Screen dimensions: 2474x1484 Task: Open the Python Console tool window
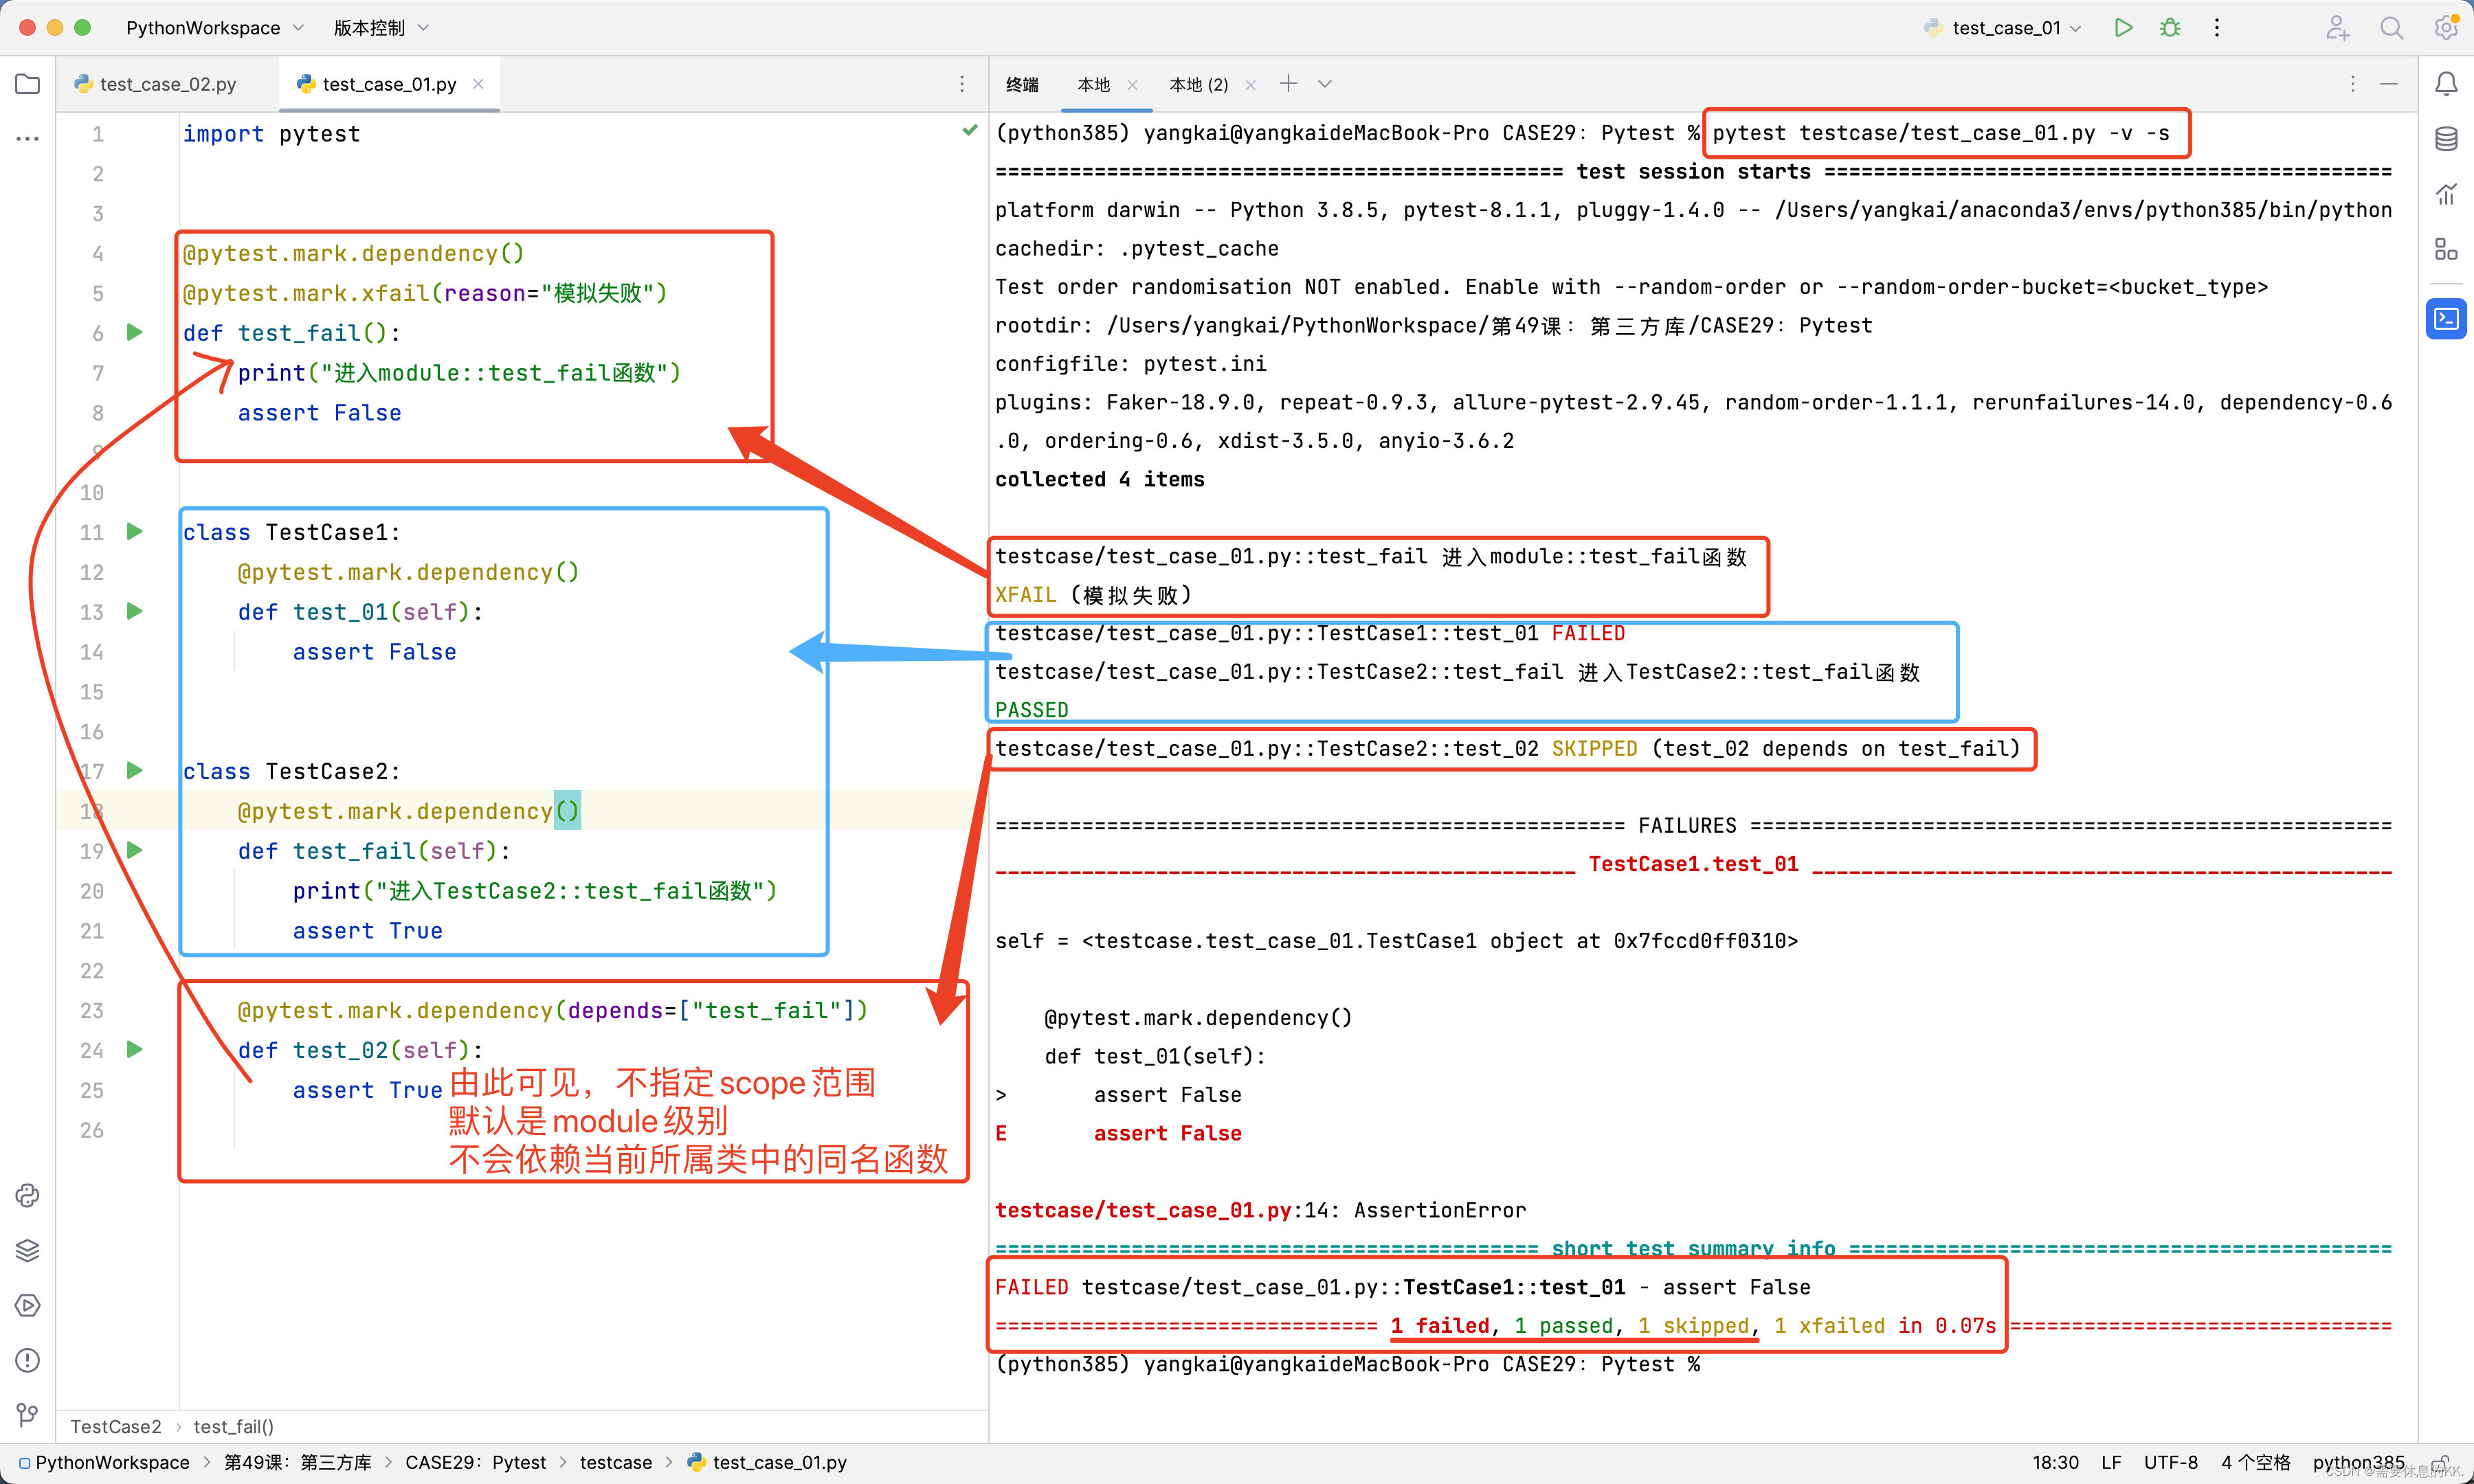point(28,1195)
